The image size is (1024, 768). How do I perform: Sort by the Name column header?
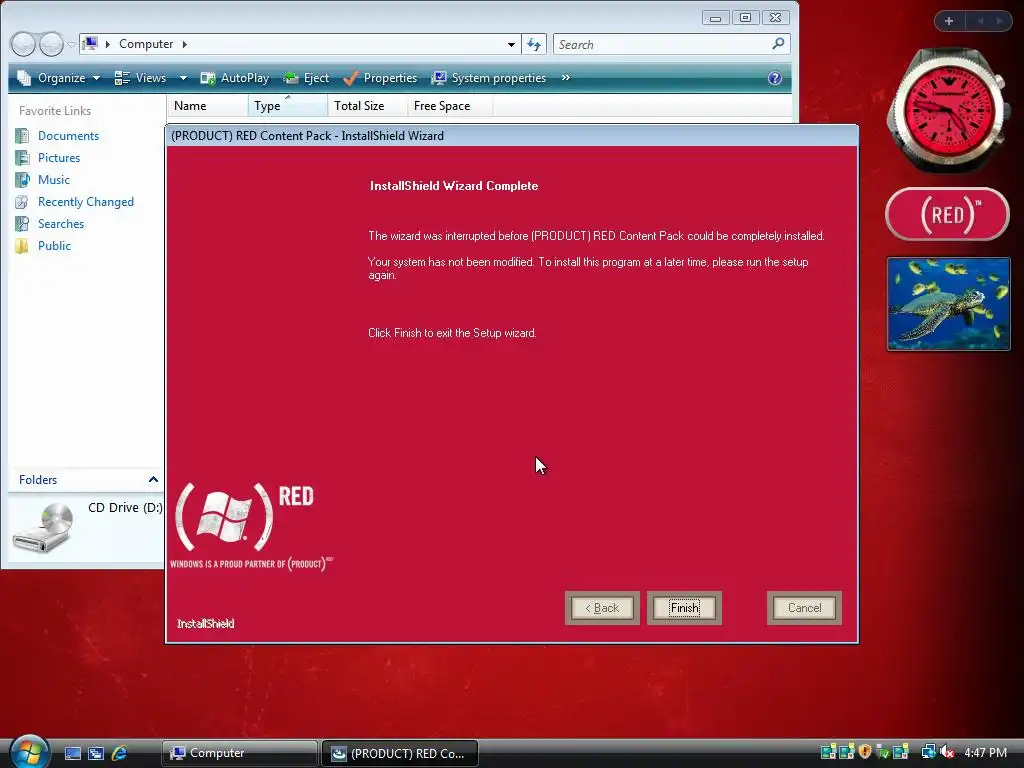point(208,106)
